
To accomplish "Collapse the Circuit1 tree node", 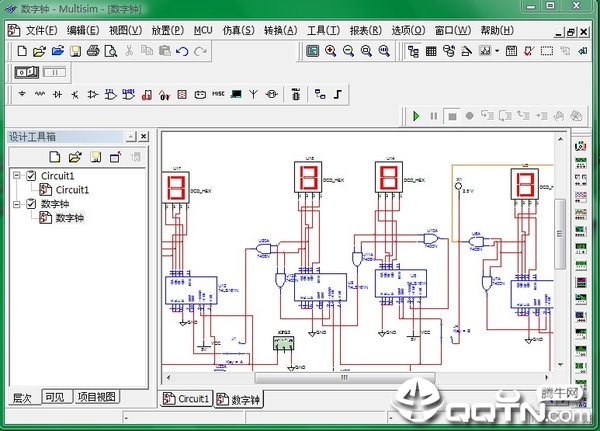I will tap(17, 176).
